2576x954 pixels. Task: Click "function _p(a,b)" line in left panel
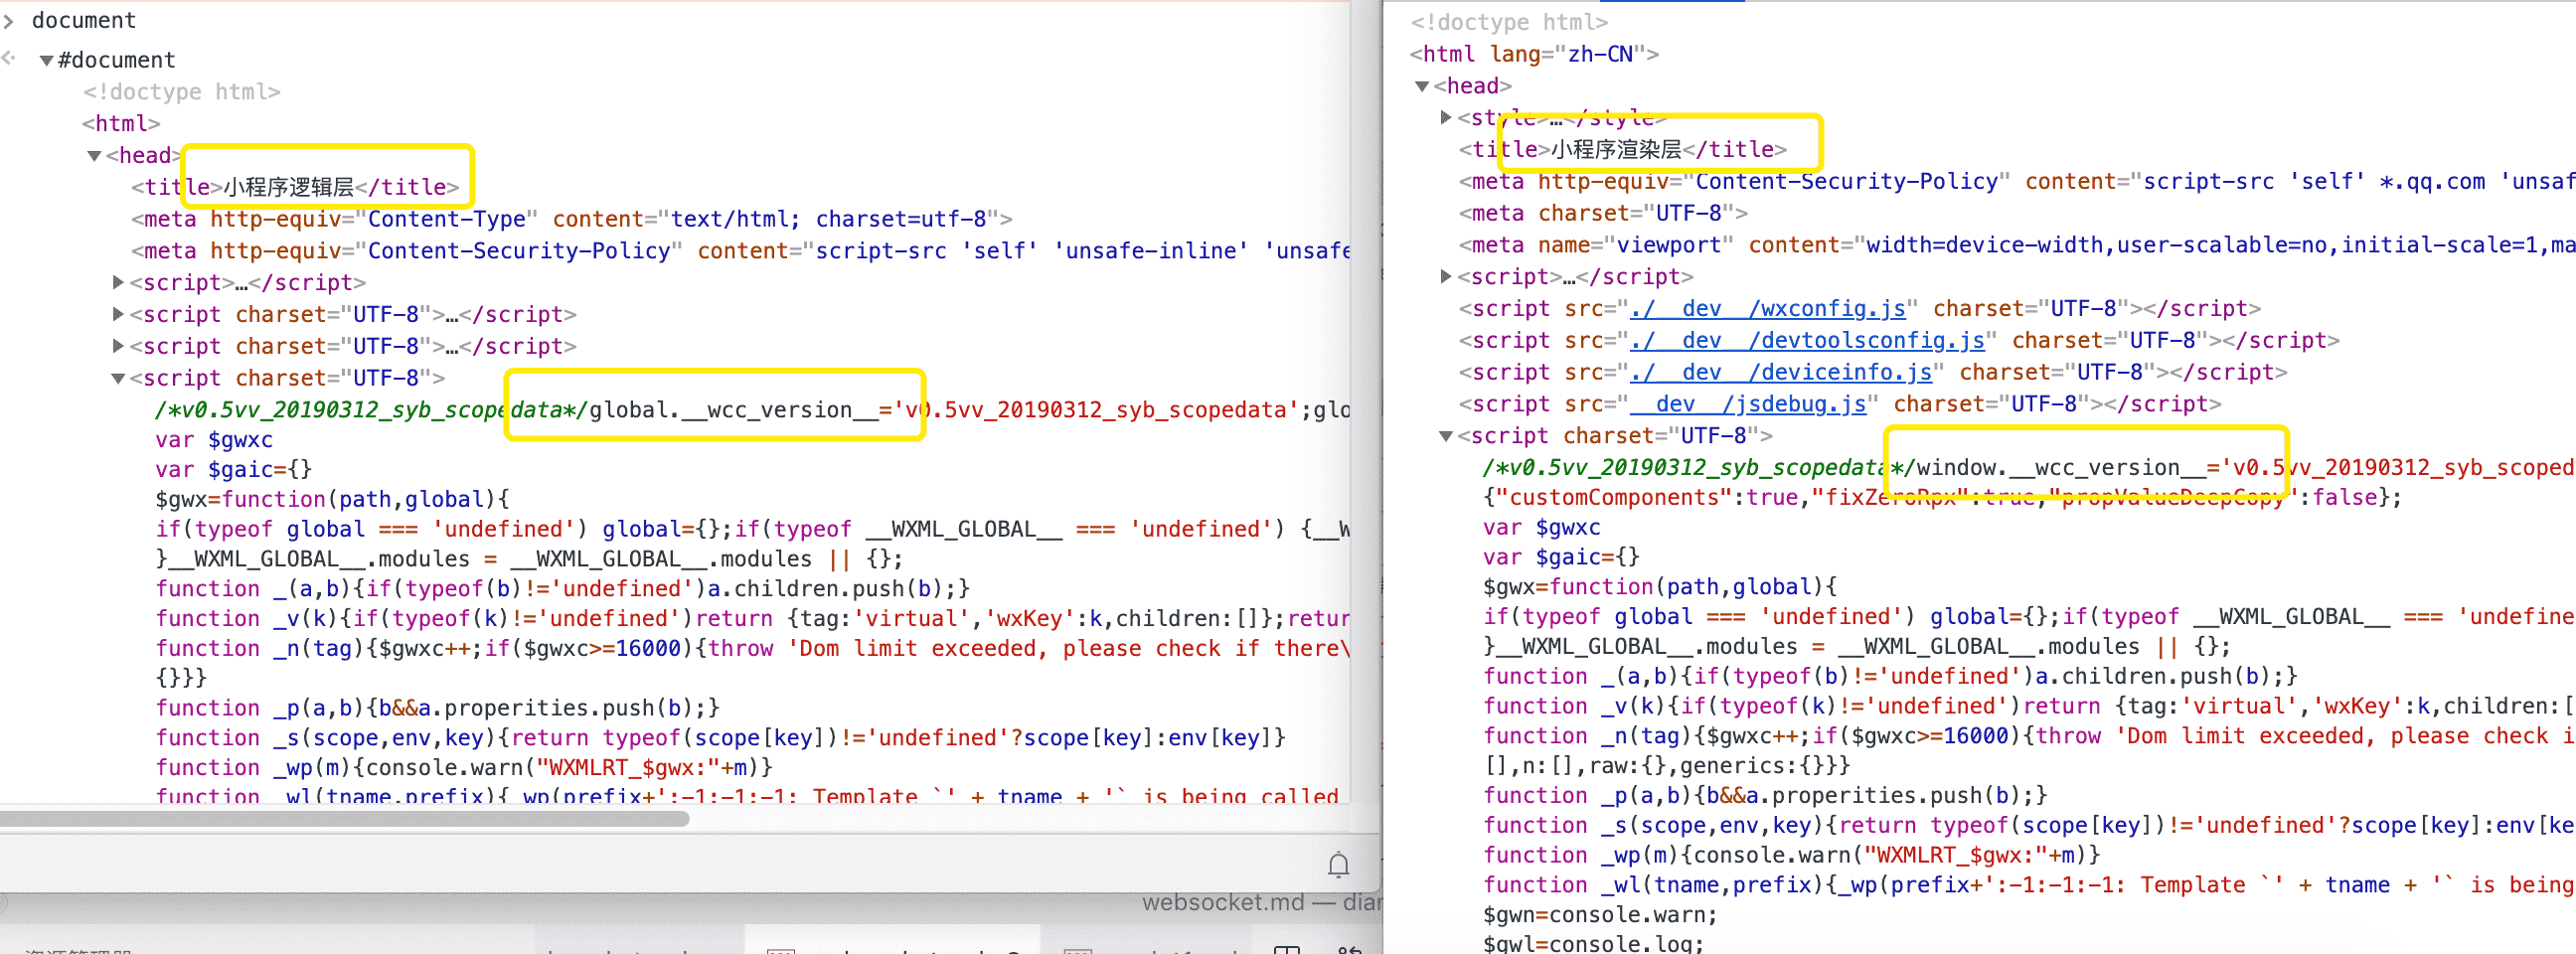437,708
